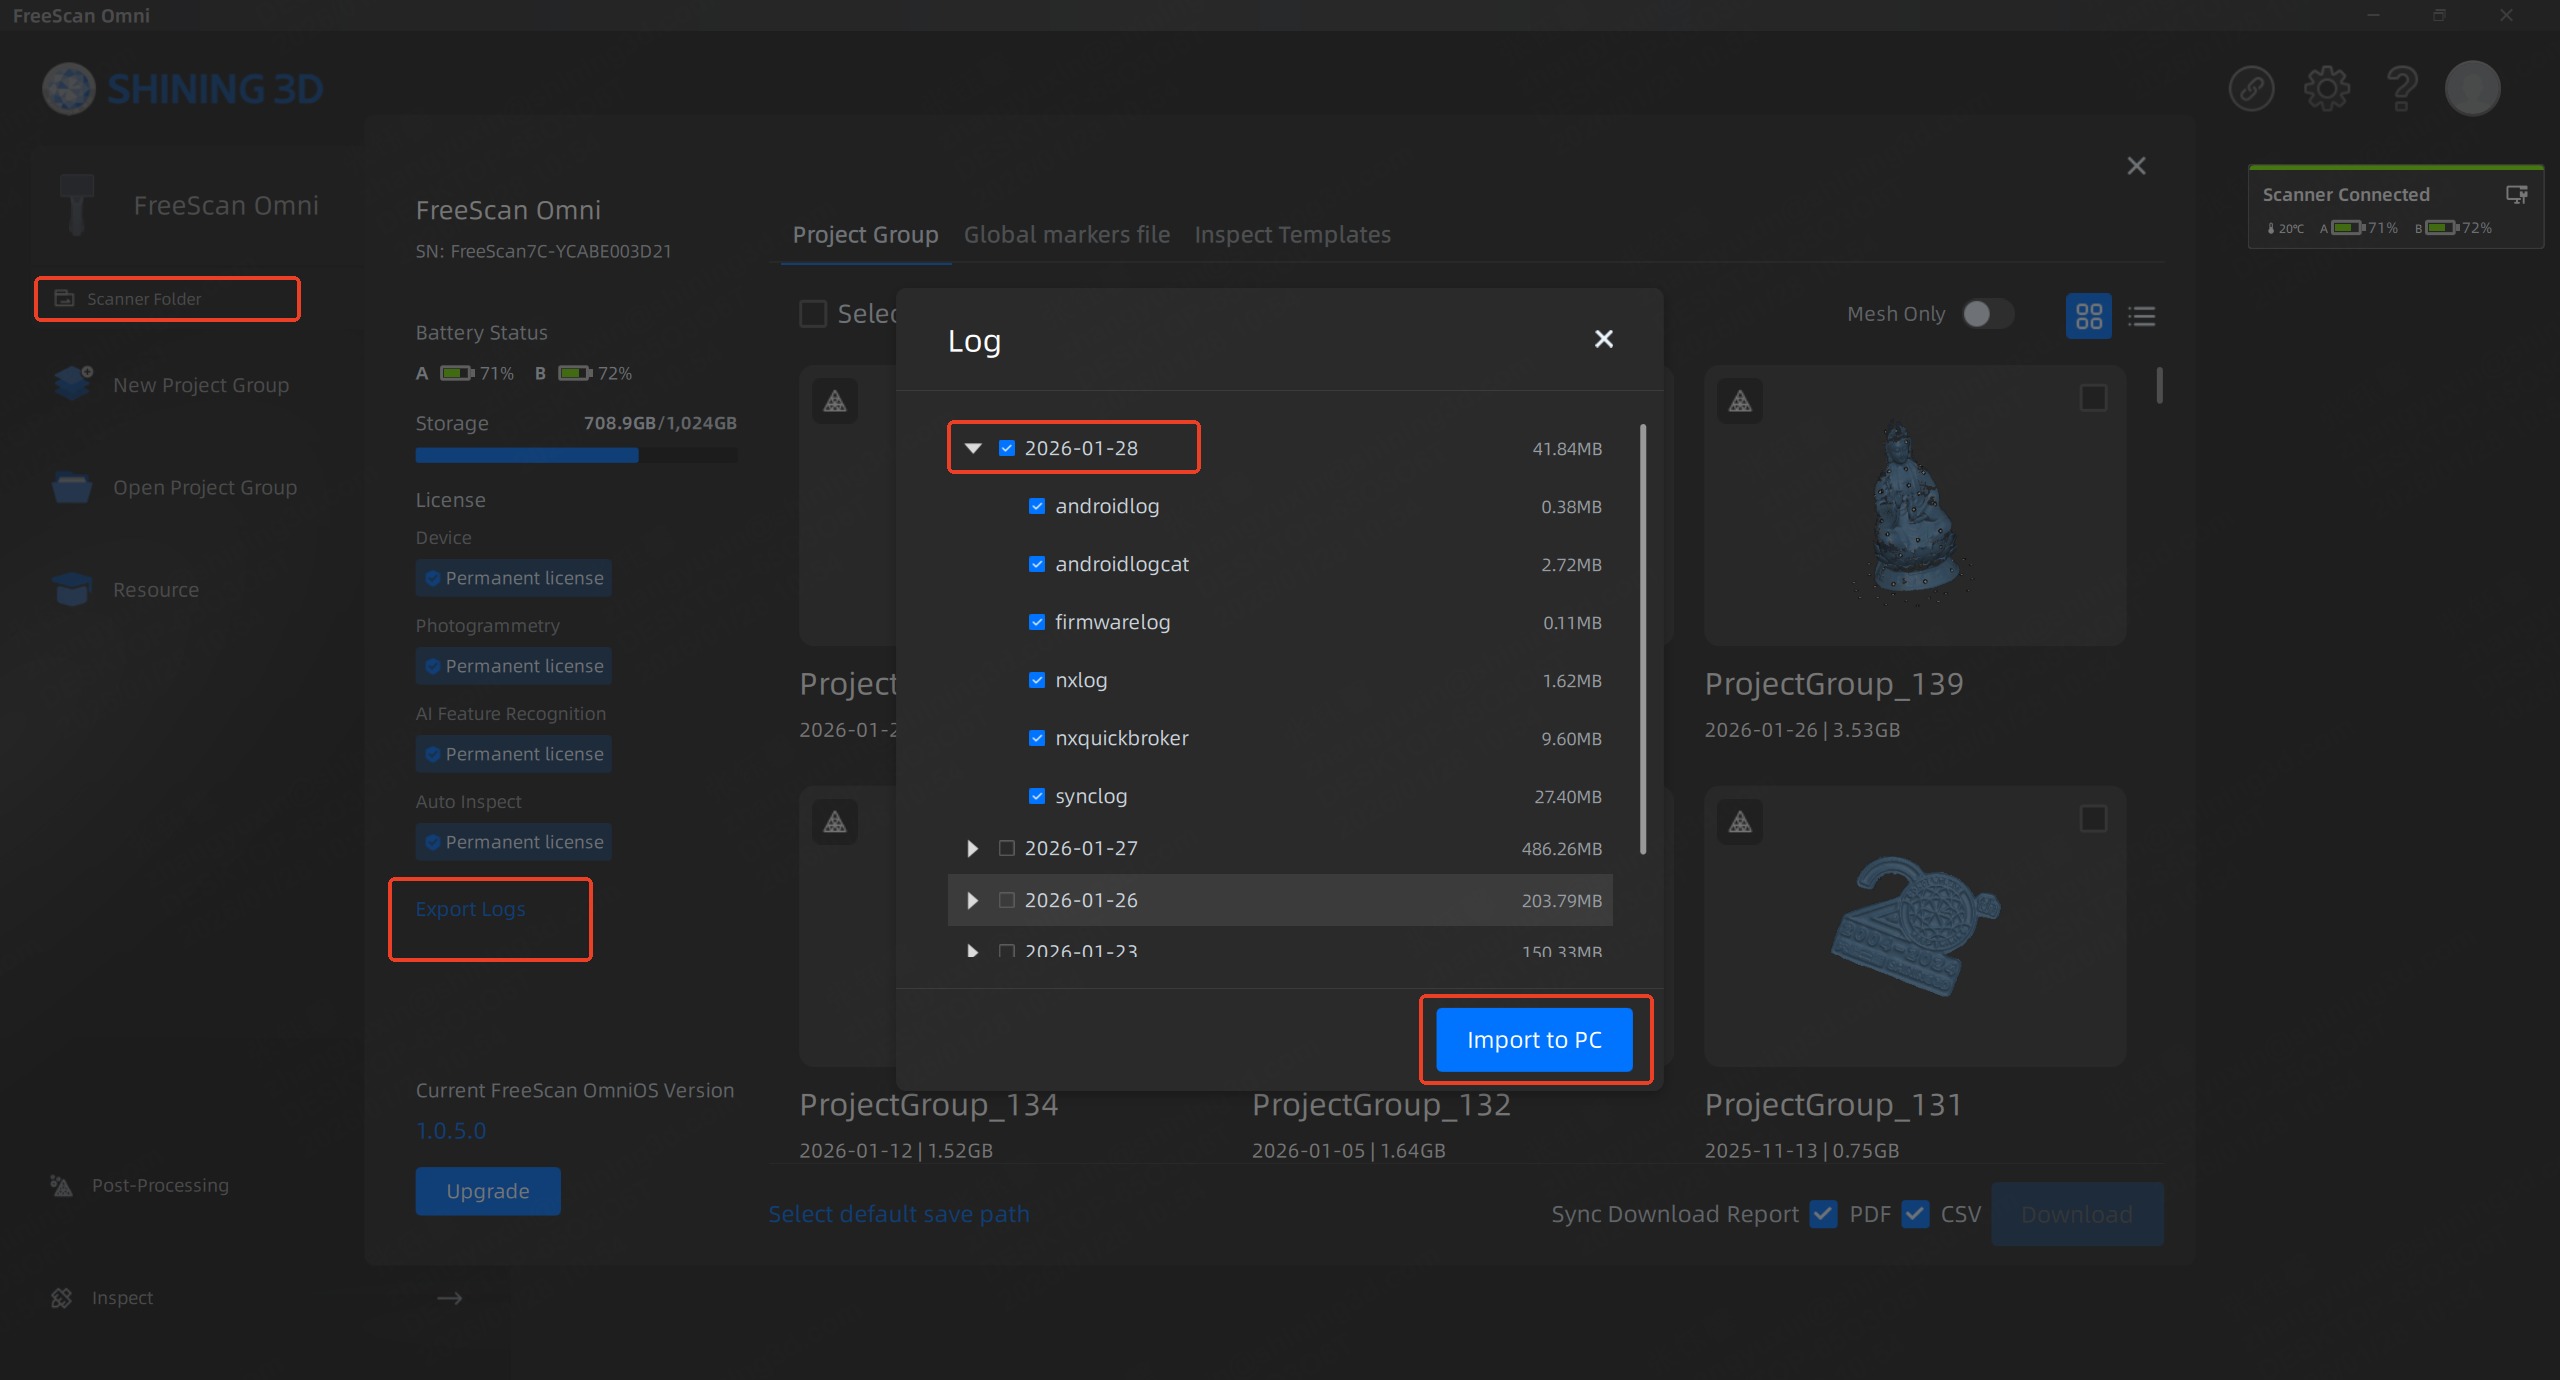Go to Inspect section

pyautogui.click(x=122, y=1298)
